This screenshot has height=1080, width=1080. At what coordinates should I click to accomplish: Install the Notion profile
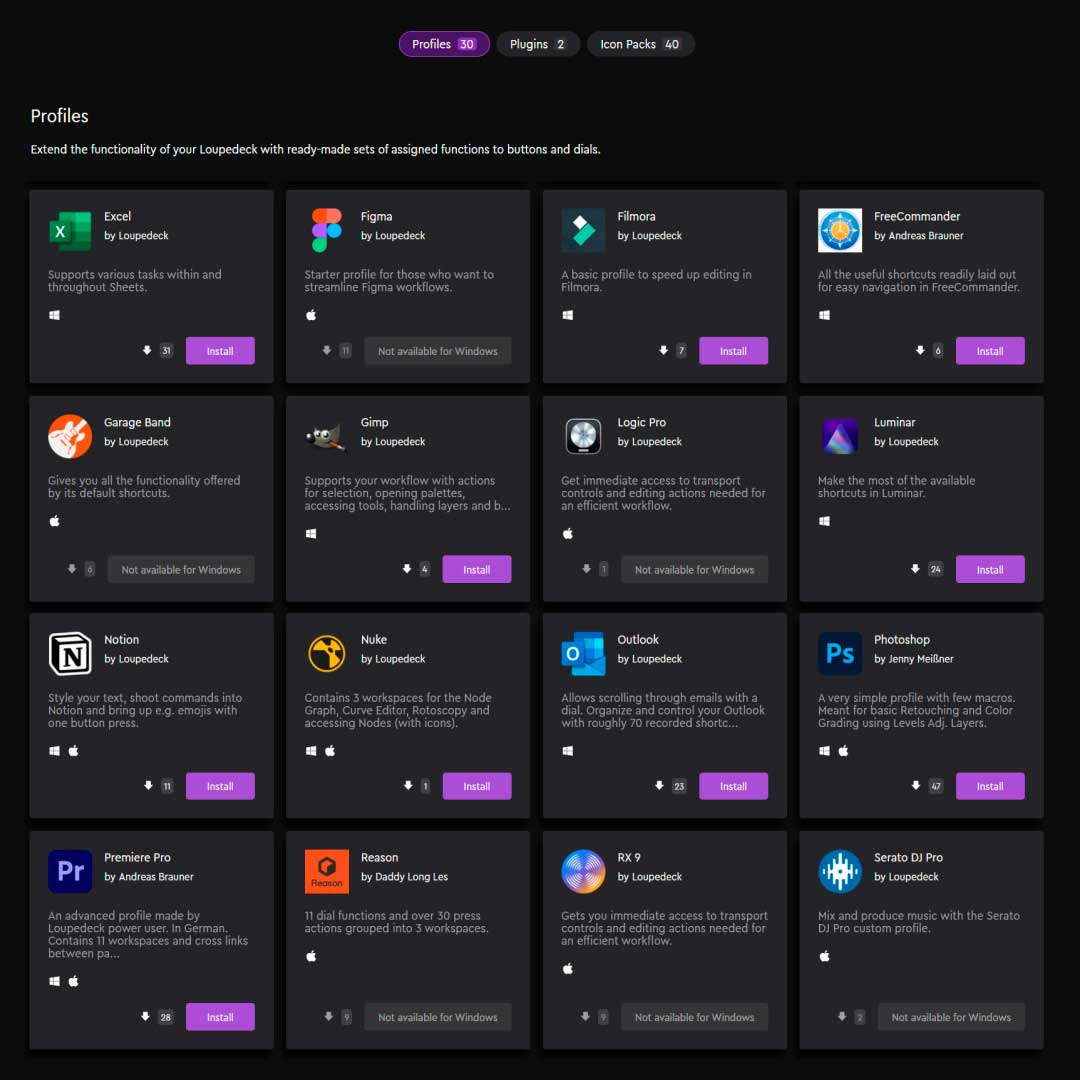[x=220, y=786]
